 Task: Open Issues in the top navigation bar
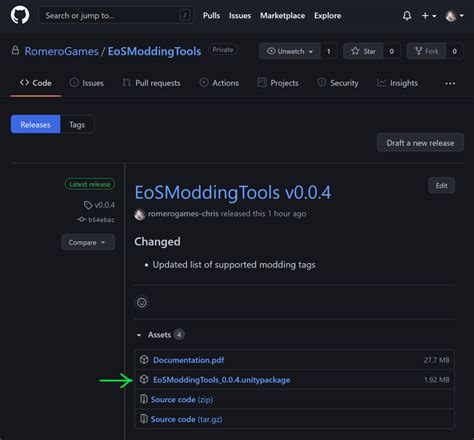click(x=240, y=16)
